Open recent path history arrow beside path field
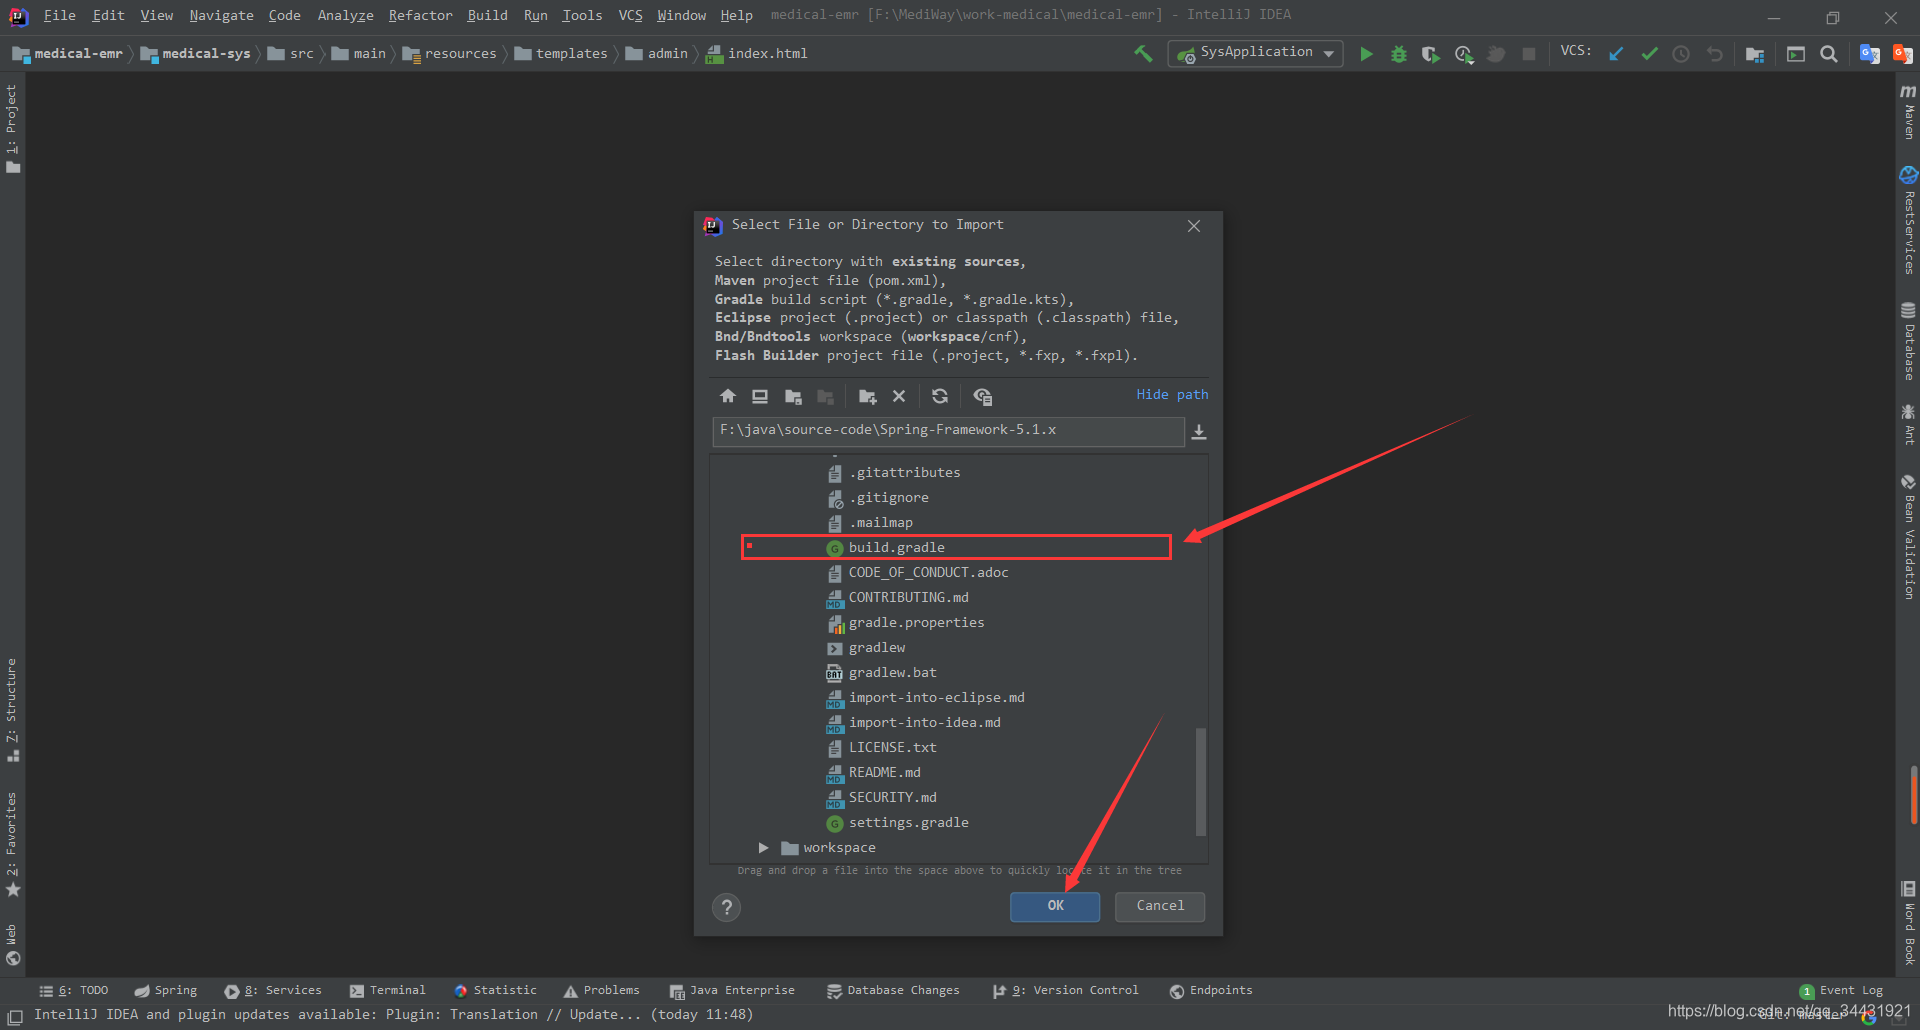Image resolution: width=1920 pixels, height=1030 pixels. 1199,432
